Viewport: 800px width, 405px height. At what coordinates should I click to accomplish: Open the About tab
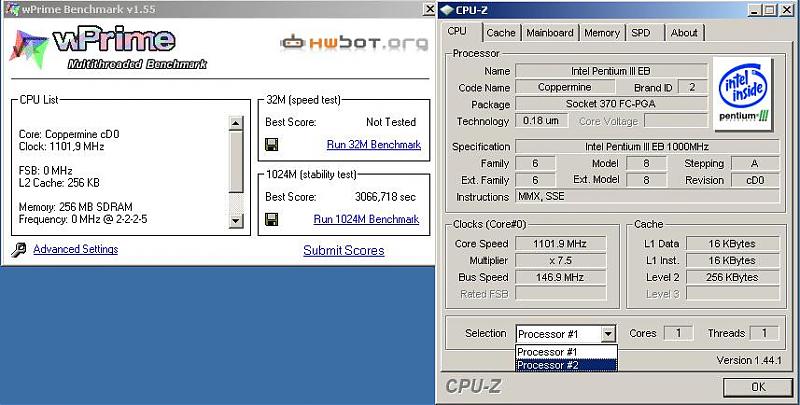coord(684,33)
